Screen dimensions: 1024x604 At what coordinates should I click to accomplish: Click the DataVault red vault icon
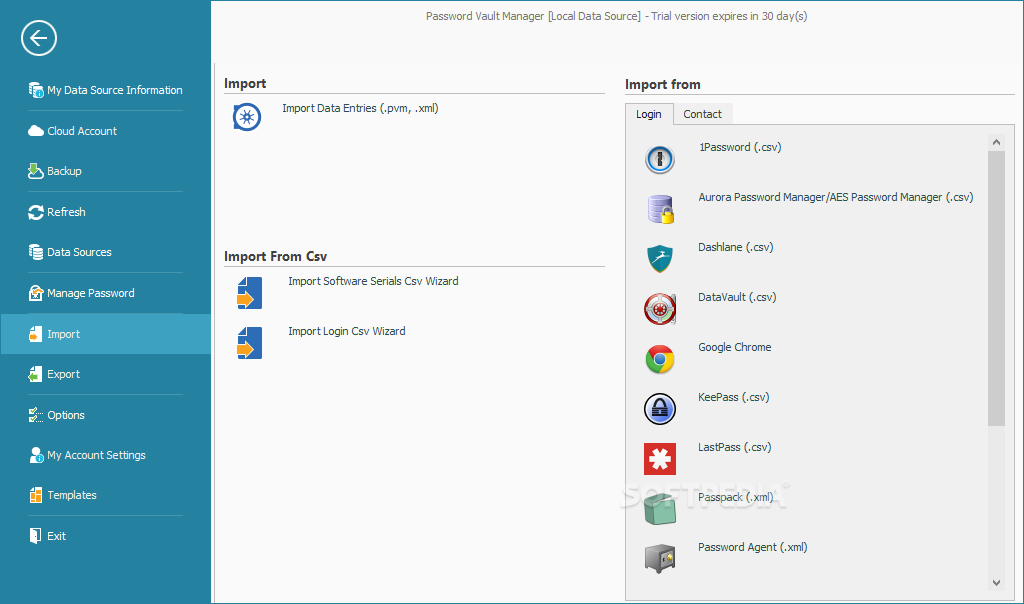point(659,309)
